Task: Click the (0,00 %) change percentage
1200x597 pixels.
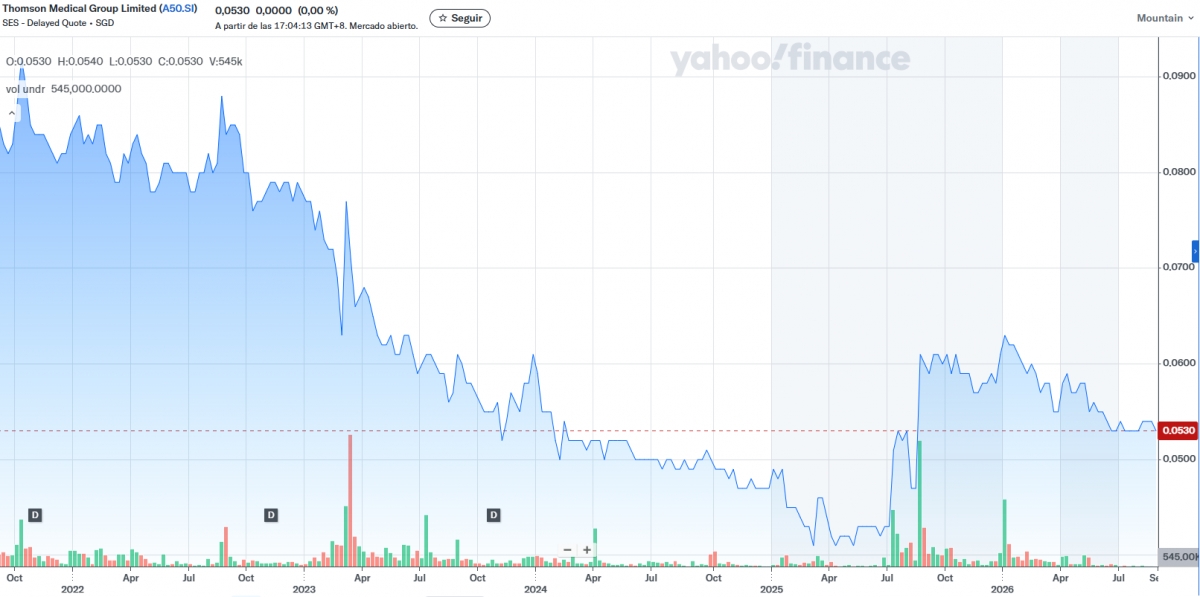Action: point(319,9)
